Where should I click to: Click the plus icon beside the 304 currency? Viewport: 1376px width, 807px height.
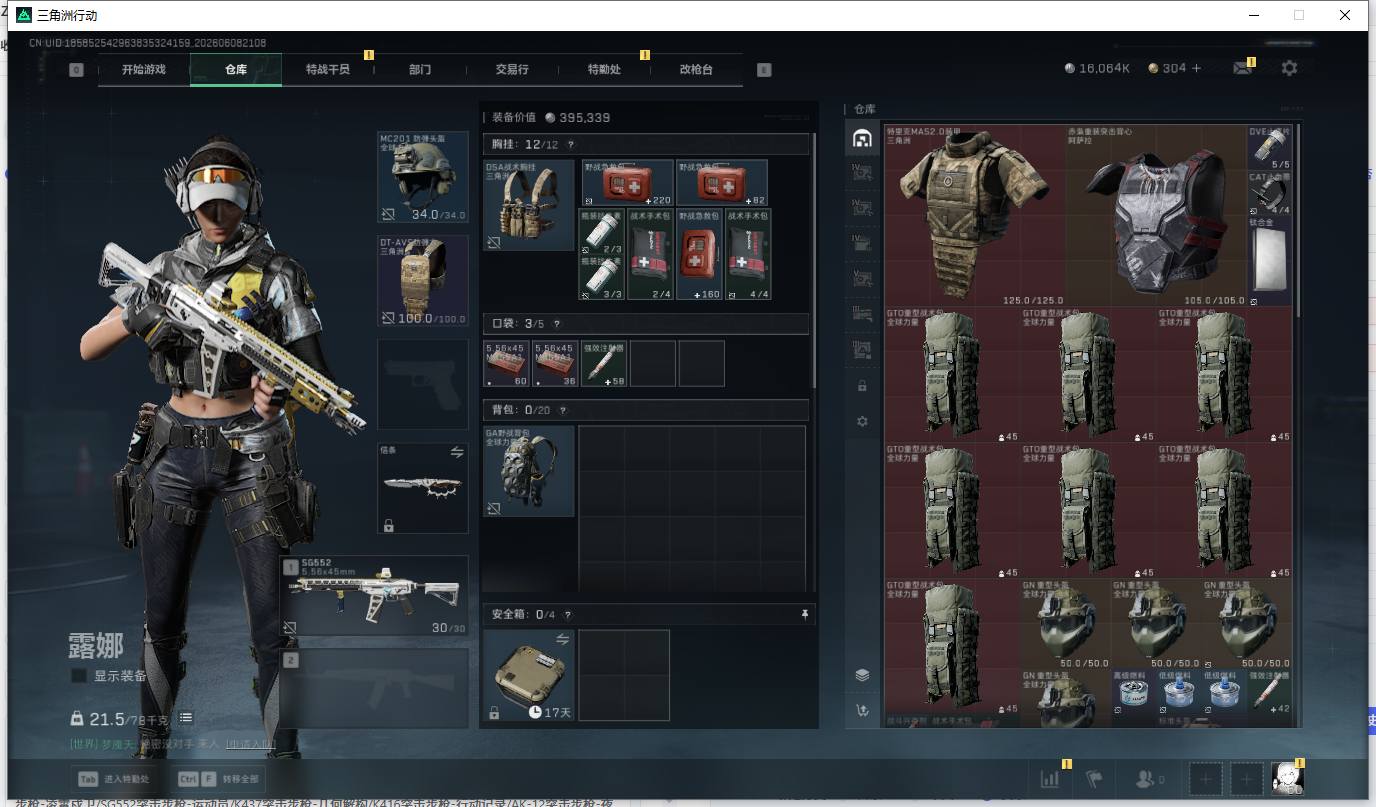(x=1196, y=68)
